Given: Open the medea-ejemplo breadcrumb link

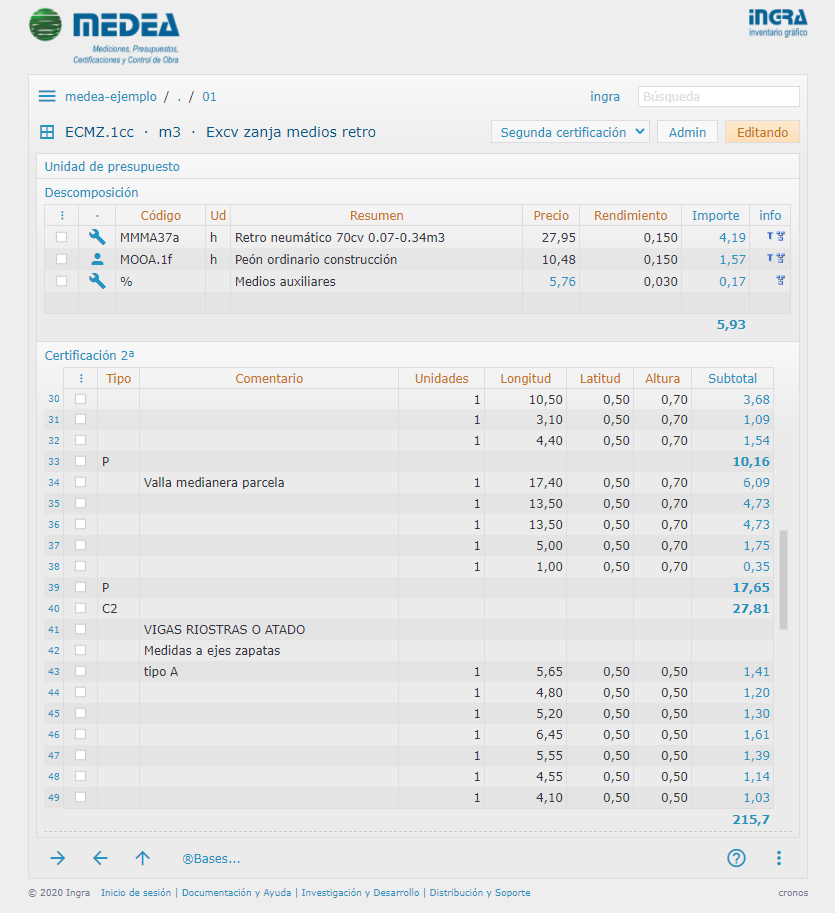Looking at the screenshot, I should pos(111,97).
